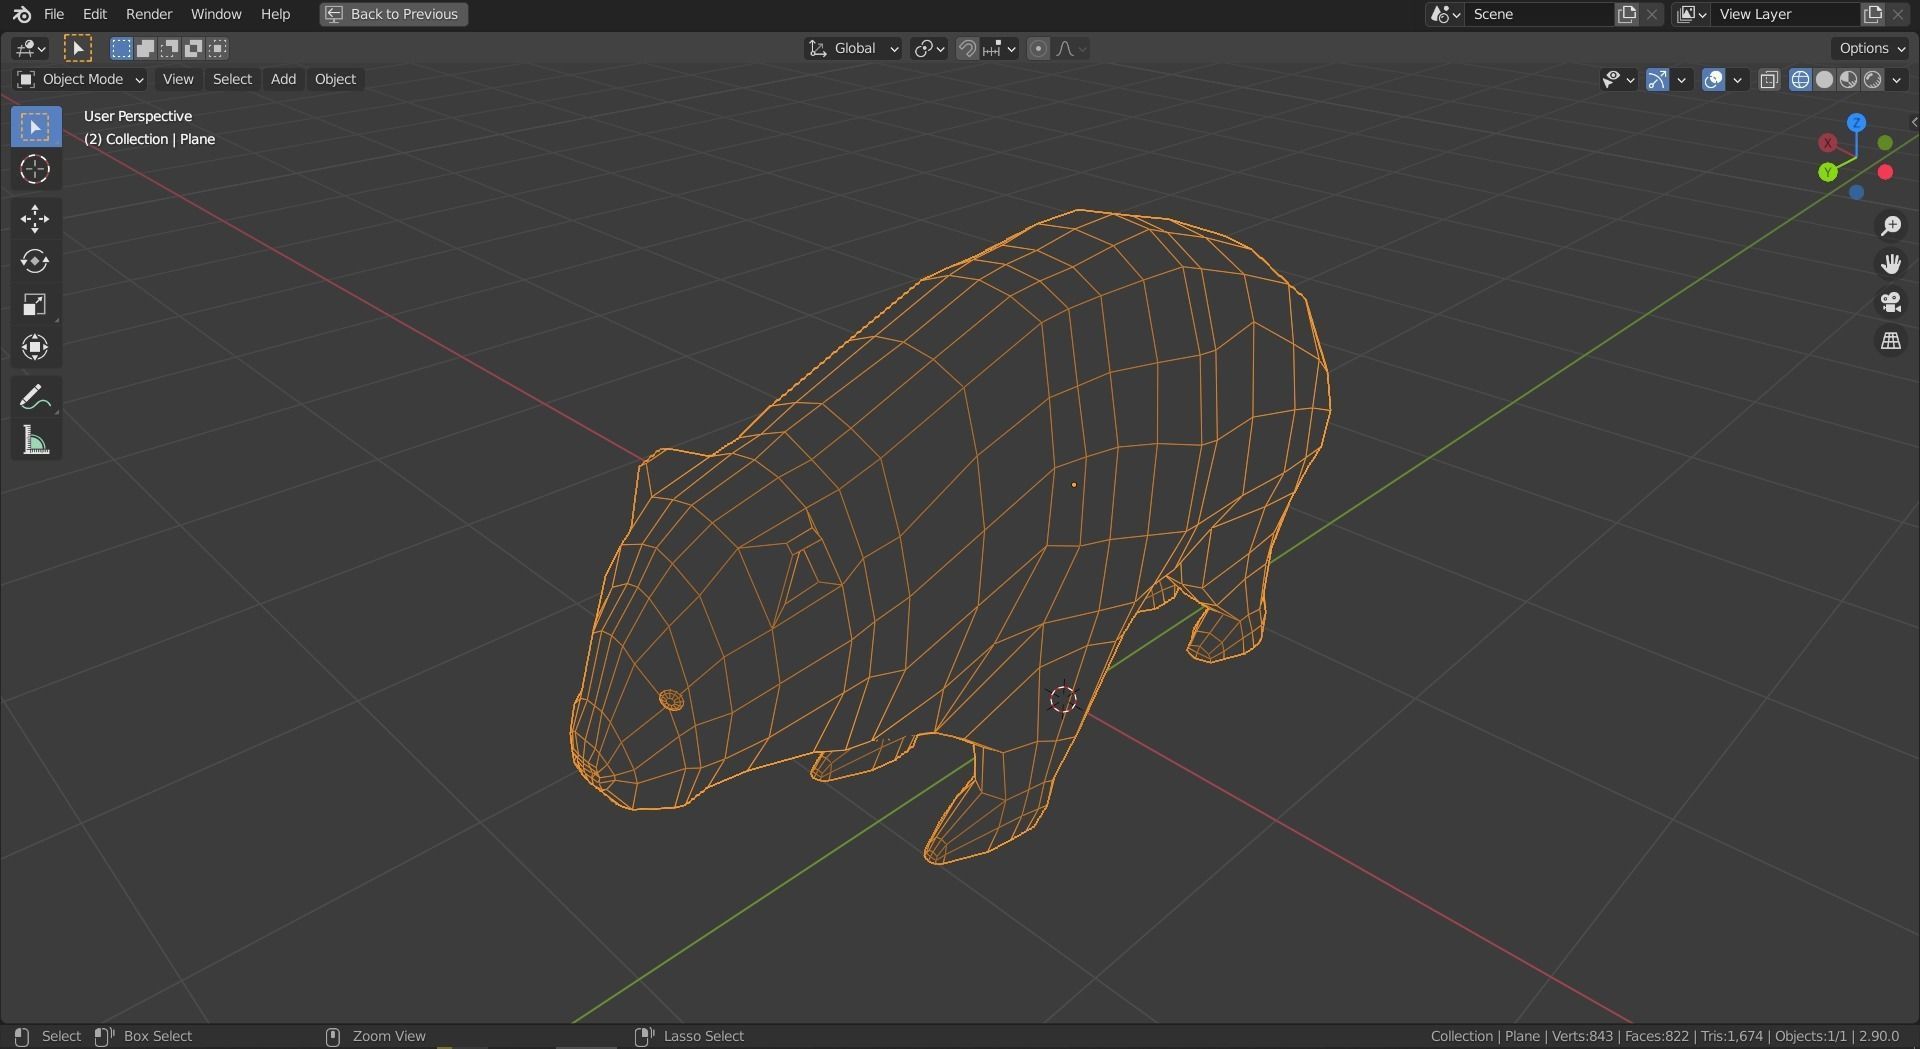1920x1049 pixels.
Task: Set selection mode to invert (difference)
Action: coord(193,48)
